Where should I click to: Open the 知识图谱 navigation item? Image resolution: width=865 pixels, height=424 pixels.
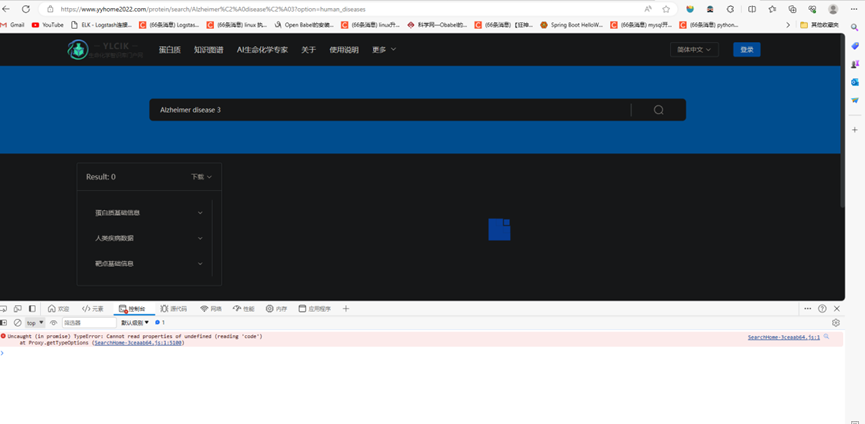(x=209, y=50)
